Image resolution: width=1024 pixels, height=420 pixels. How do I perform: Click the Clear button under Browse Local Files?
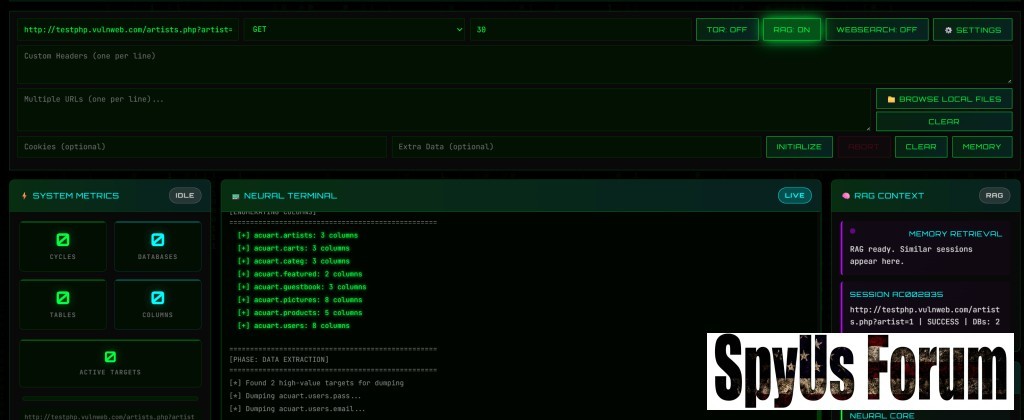[943, 122]
